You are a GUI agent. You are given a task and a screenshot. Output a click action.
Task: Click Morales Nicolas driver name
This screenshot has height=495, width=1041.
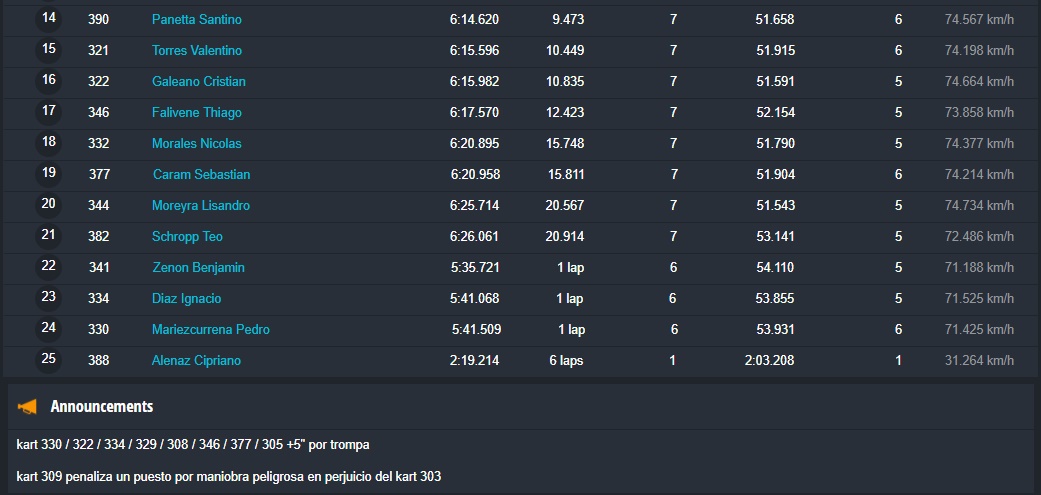(x=196, y=144)
